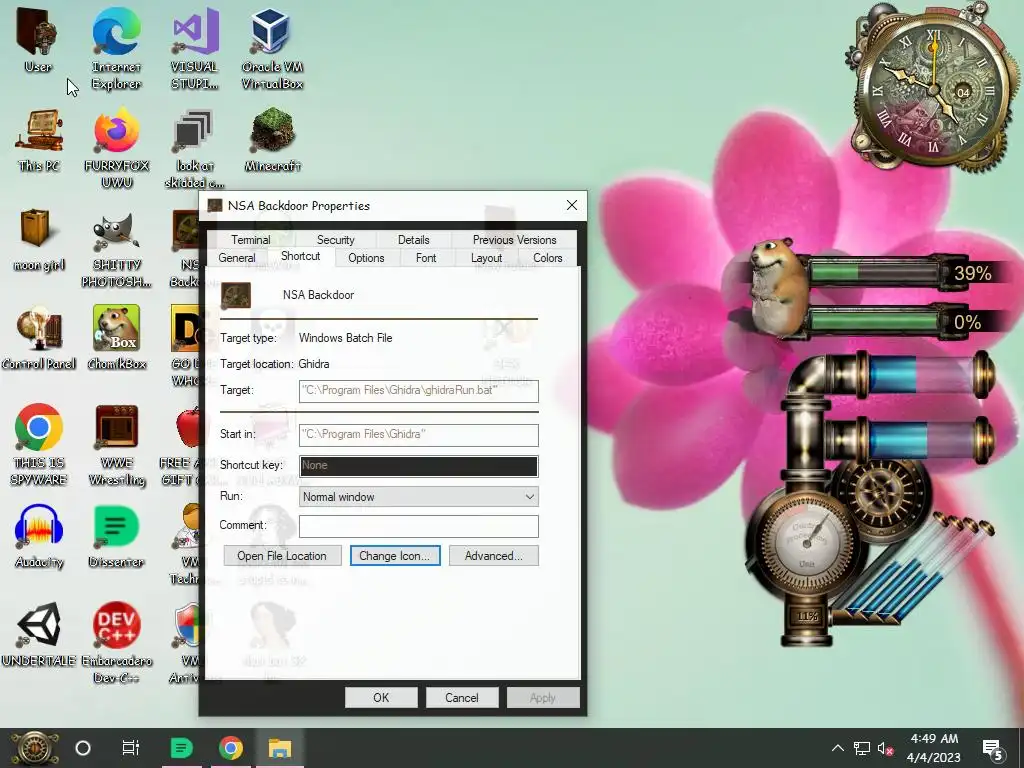Screen dimensions: 1024x768
Task: Switch to the Options tab
Action: click(x=366, y=258)
